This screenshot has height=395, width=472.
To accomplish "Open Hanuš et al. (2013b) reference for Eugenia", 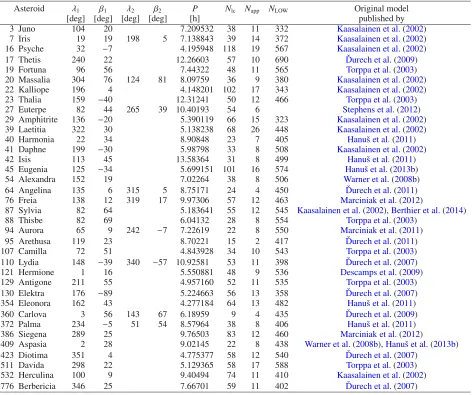I will coord(381,170).
